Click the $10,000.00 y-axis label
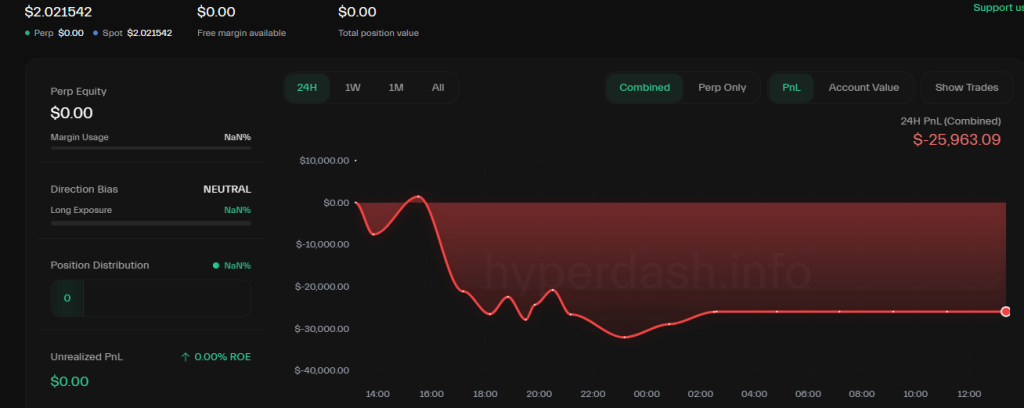 pos(325,161)
